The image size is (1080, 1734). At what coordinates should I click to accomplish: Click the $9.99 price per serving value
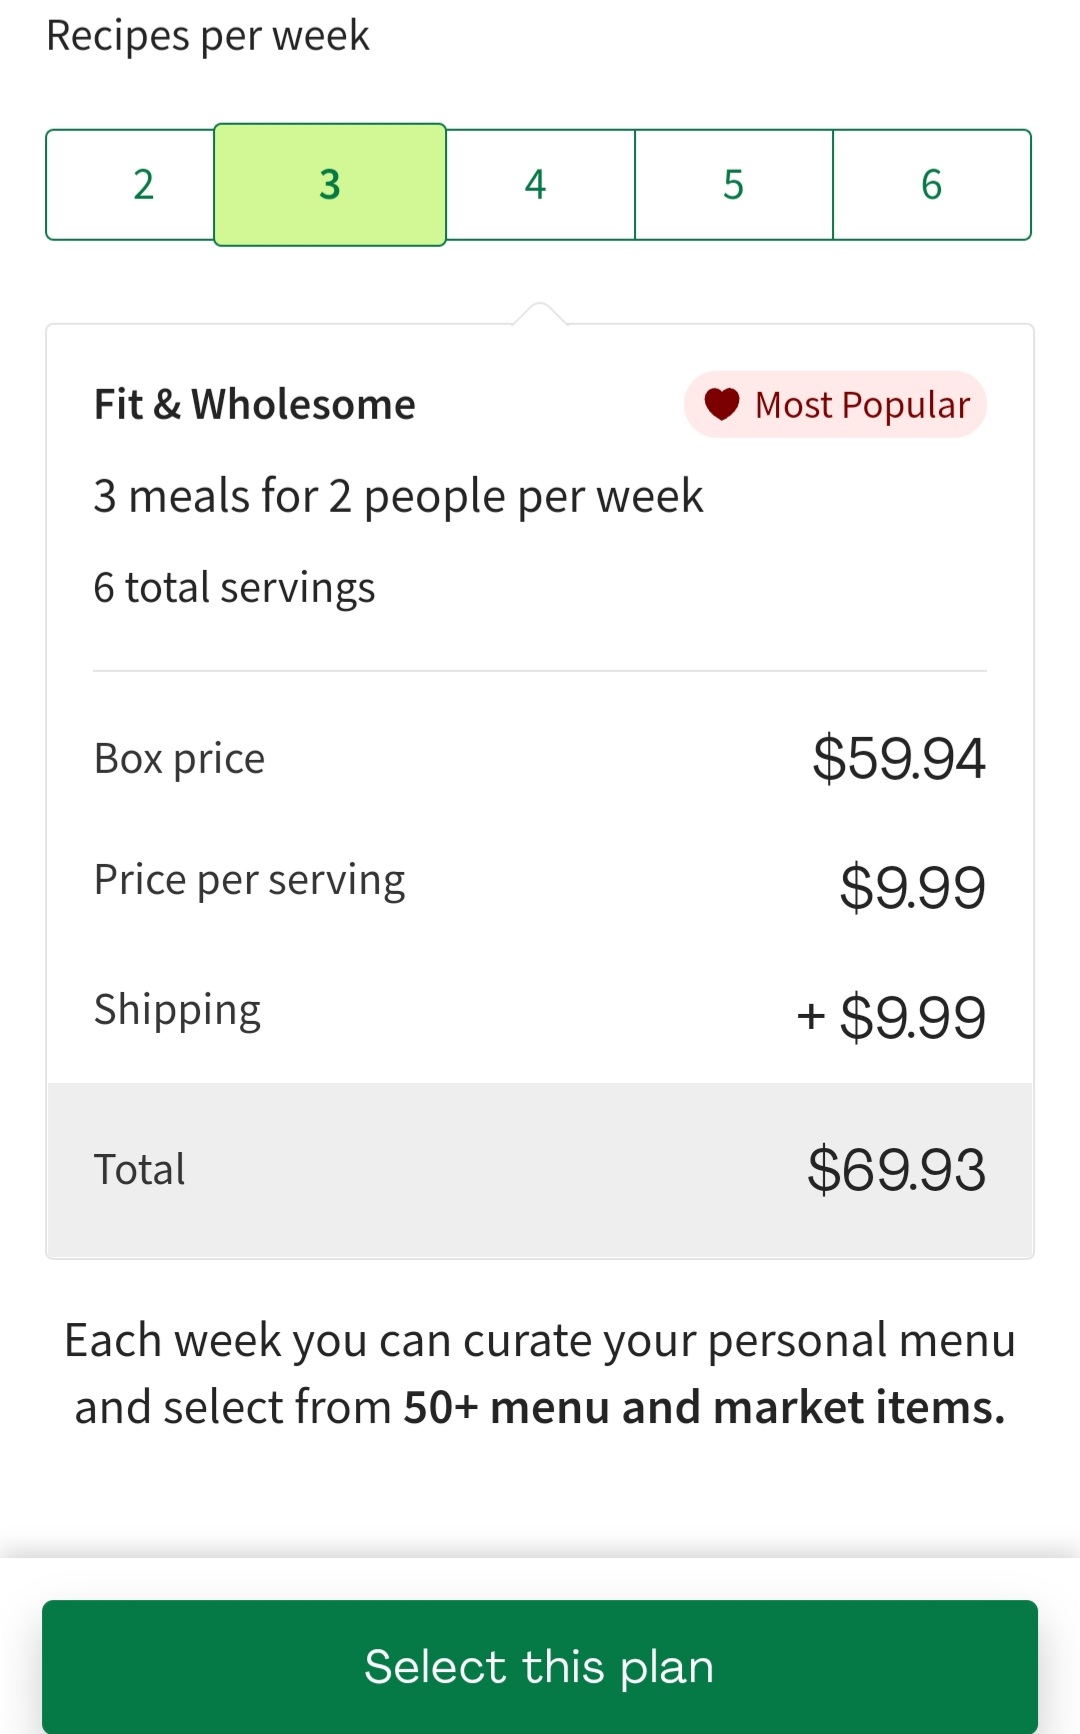point(912,887)
